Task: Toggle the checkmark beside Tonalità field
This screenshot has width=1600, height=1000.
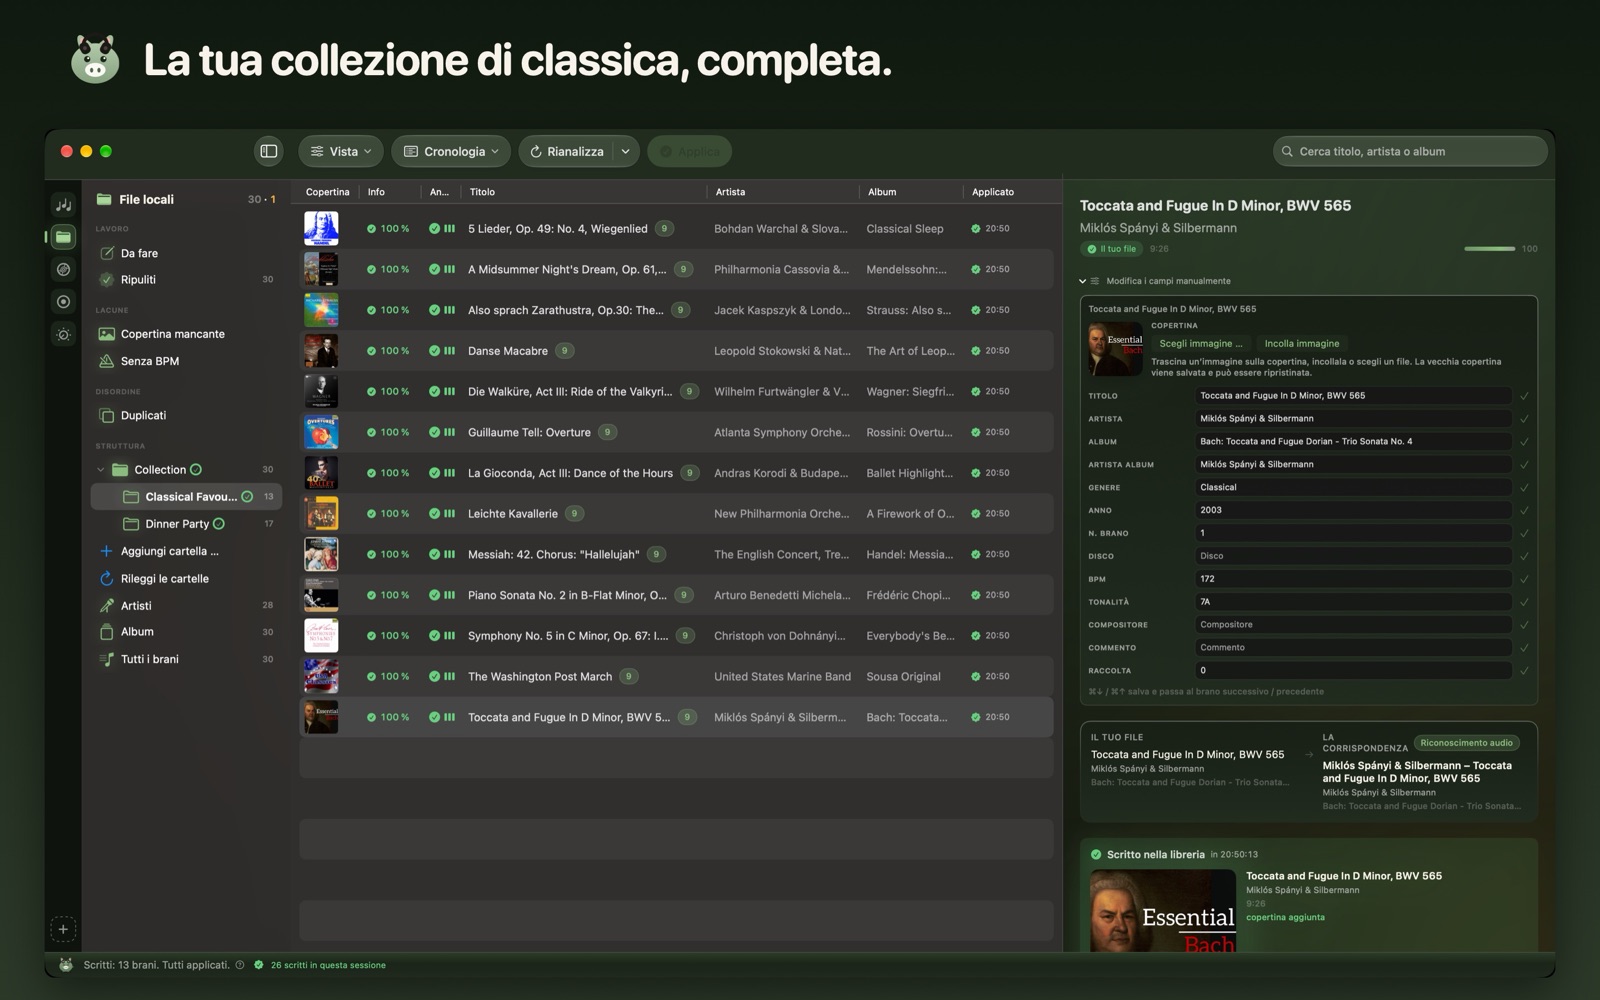Action: pyautogui.click(x=1524, y=602)
